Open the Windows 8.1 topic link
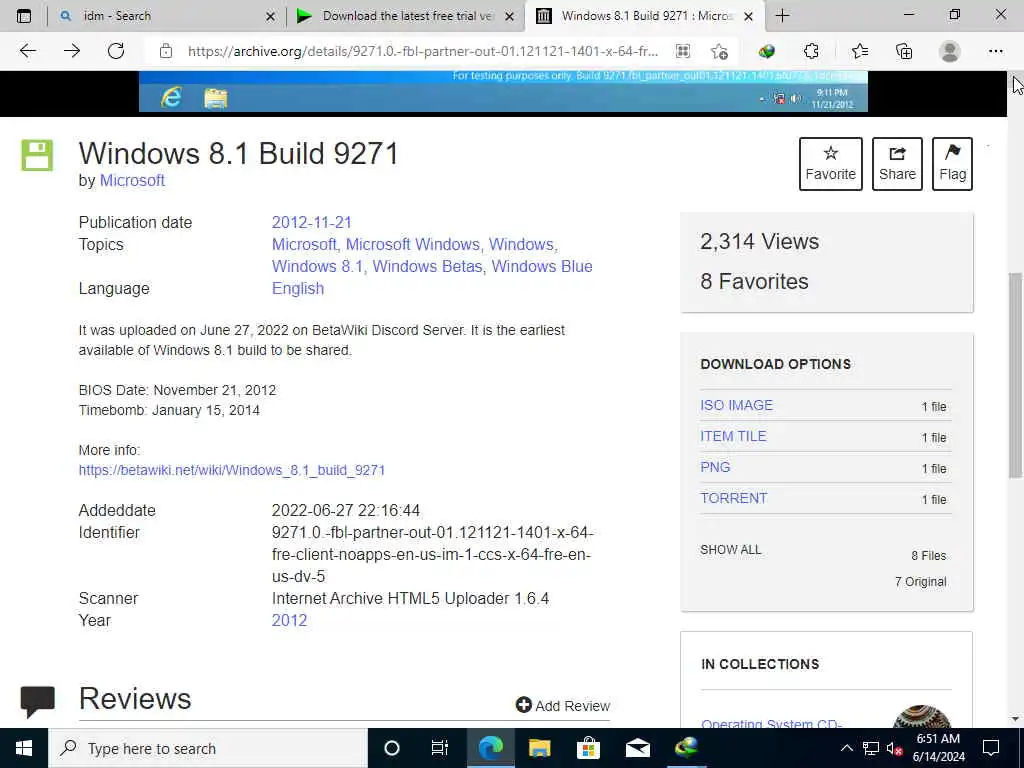 [318, 266]
